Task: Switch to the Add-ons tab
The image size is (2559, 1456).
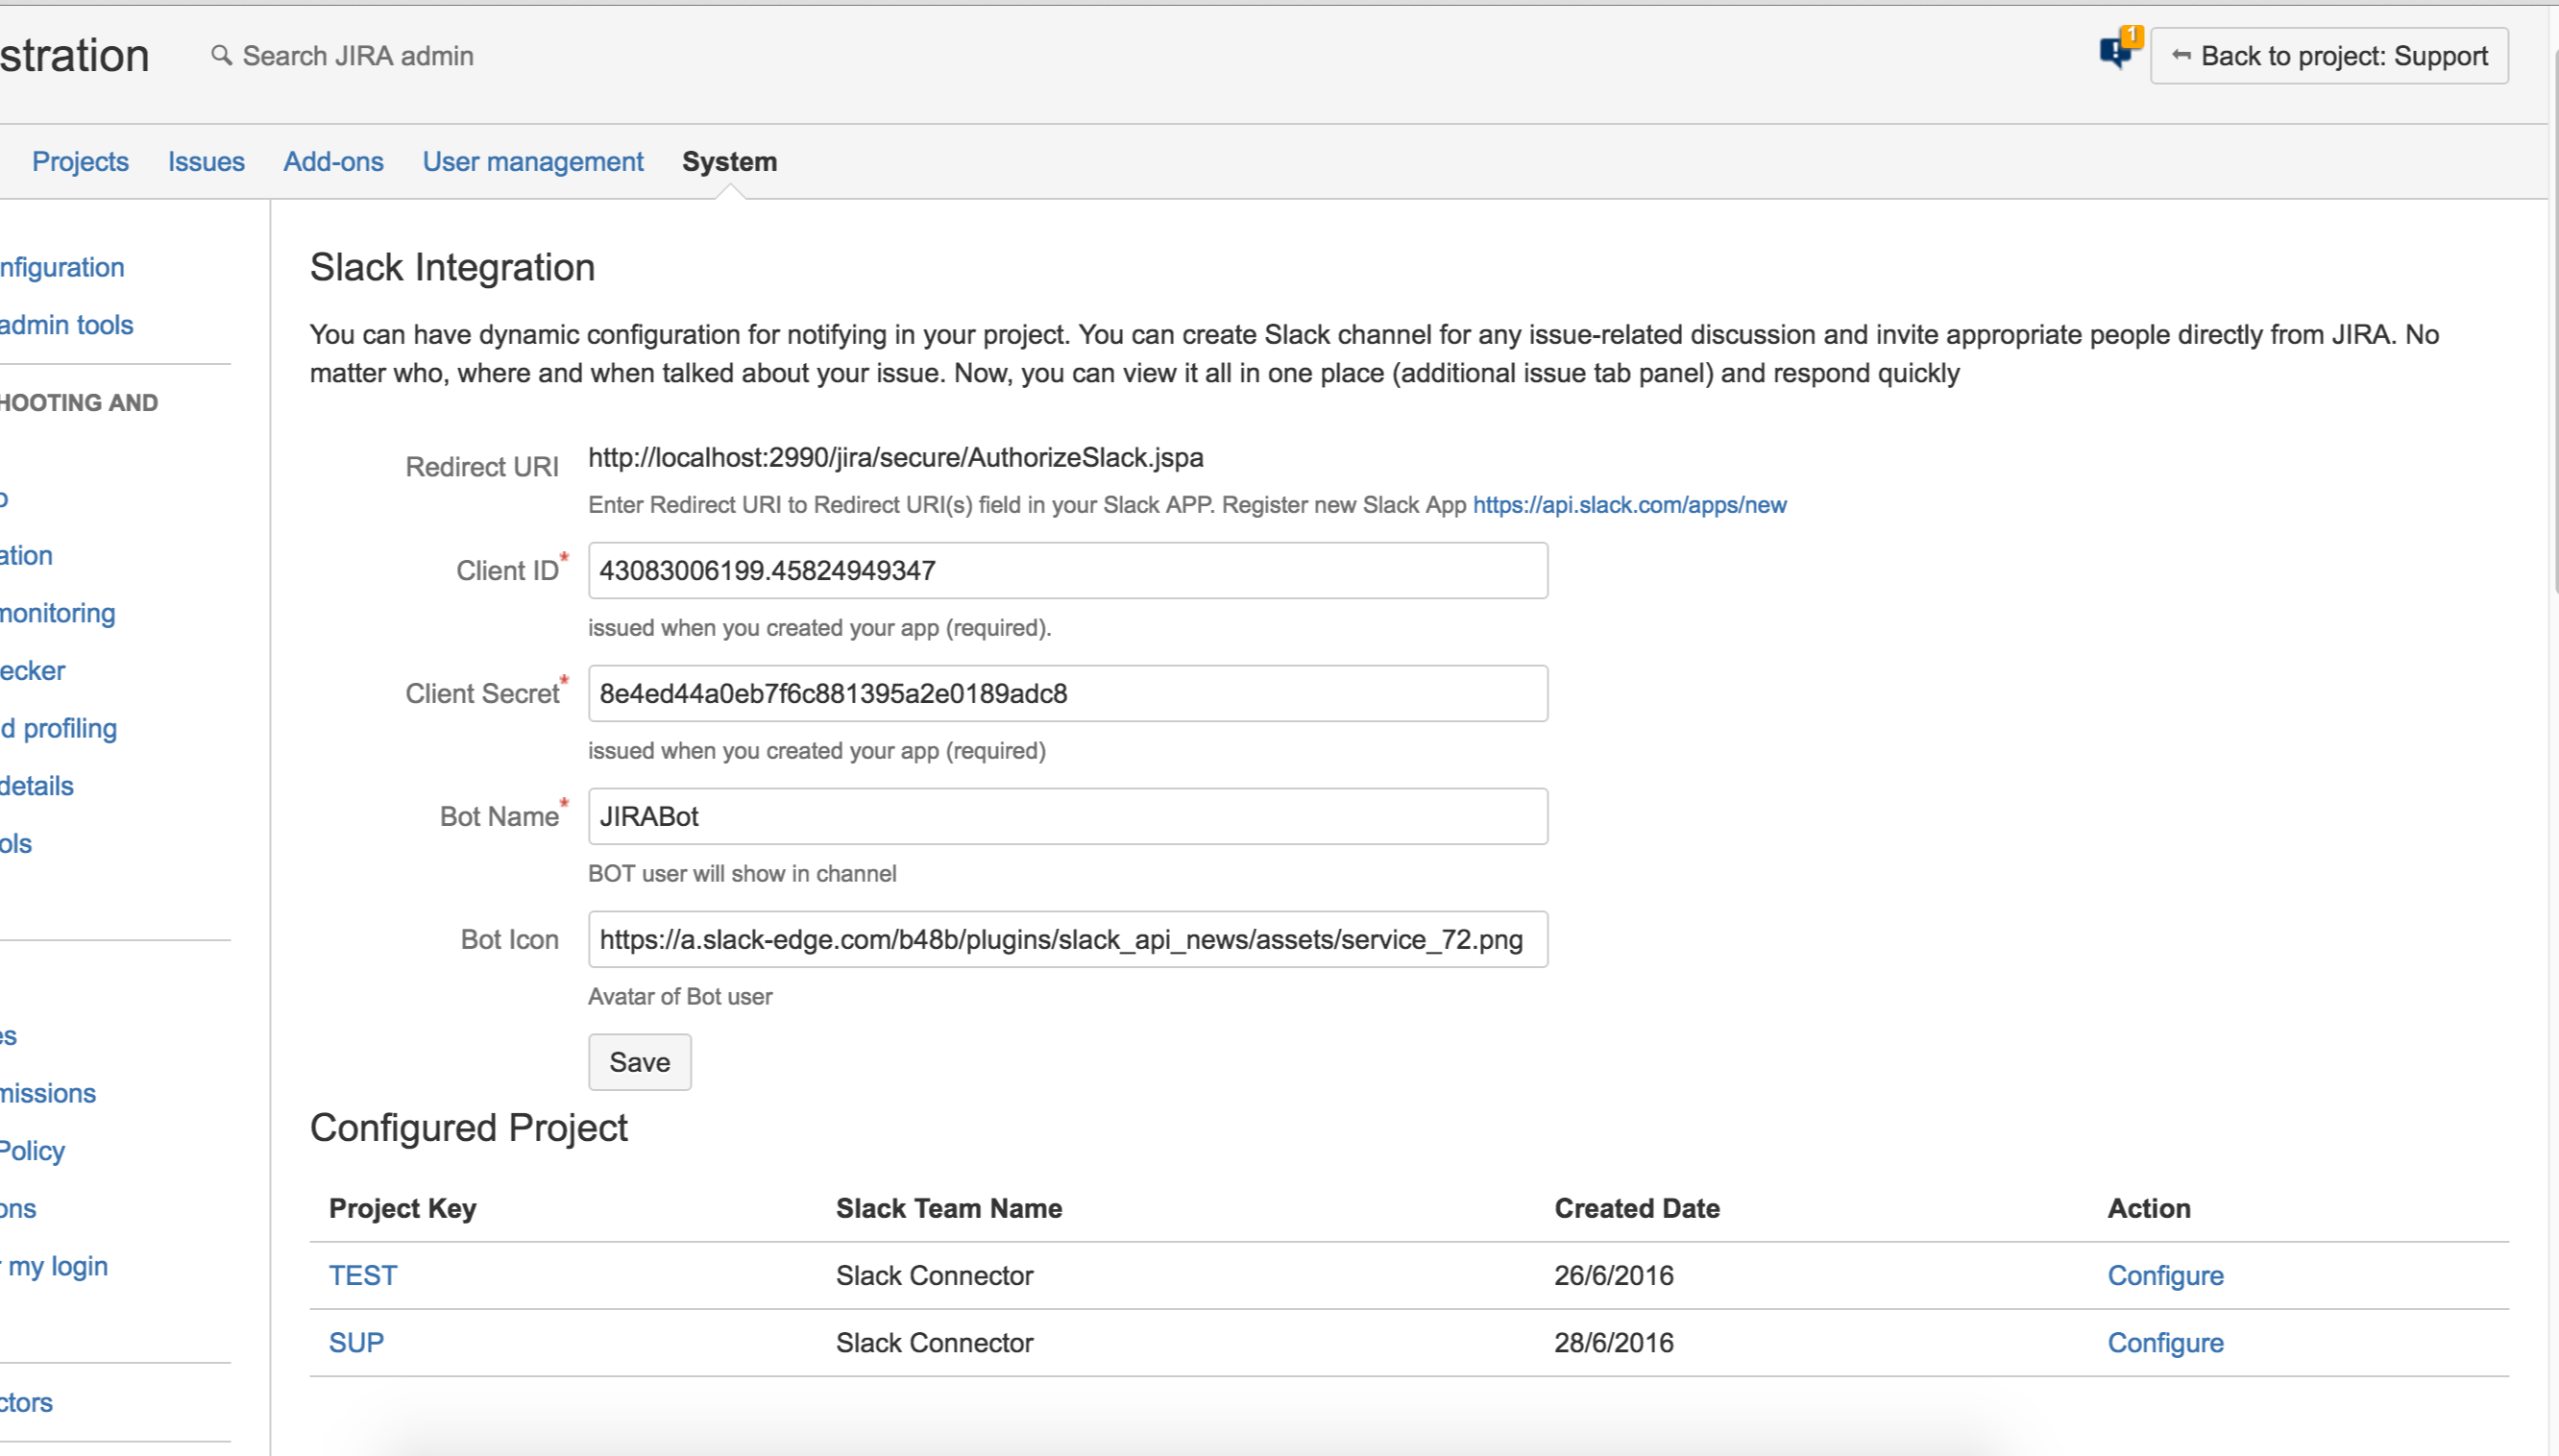Action: click(x=333, y=161)
